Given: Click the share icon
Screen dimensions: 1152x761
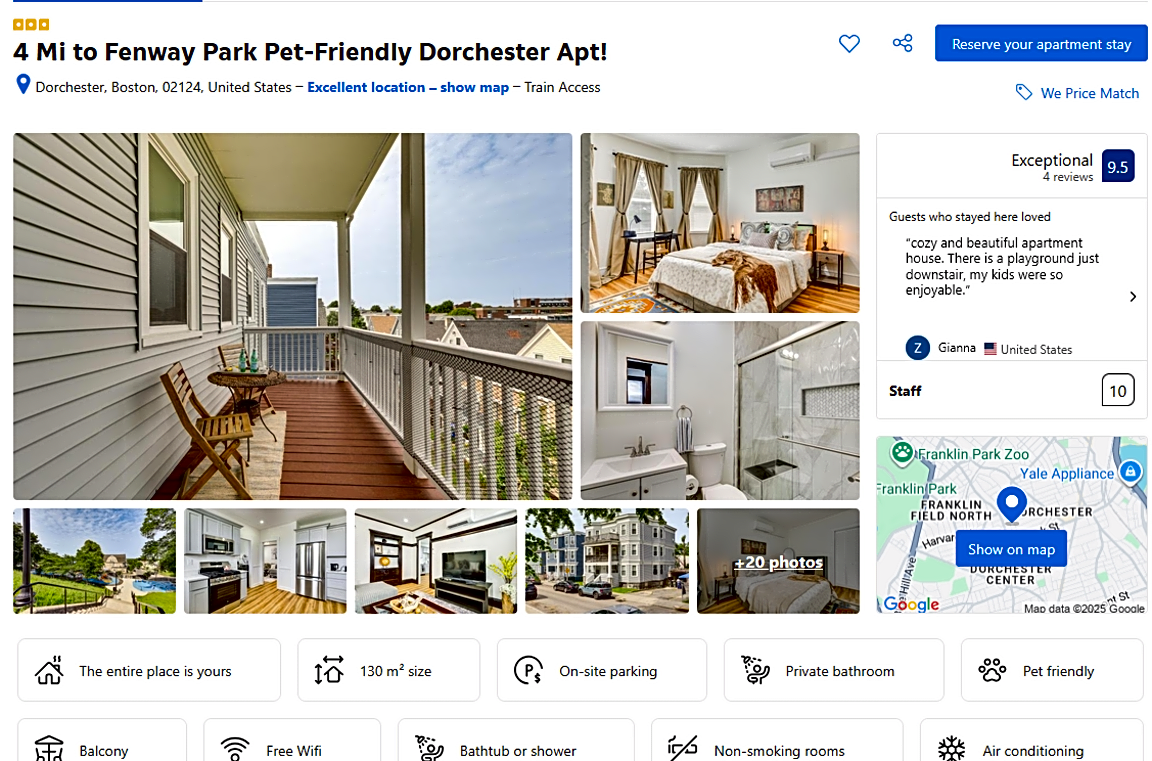Looking at the screenshot, I should (x=903, y=43).
